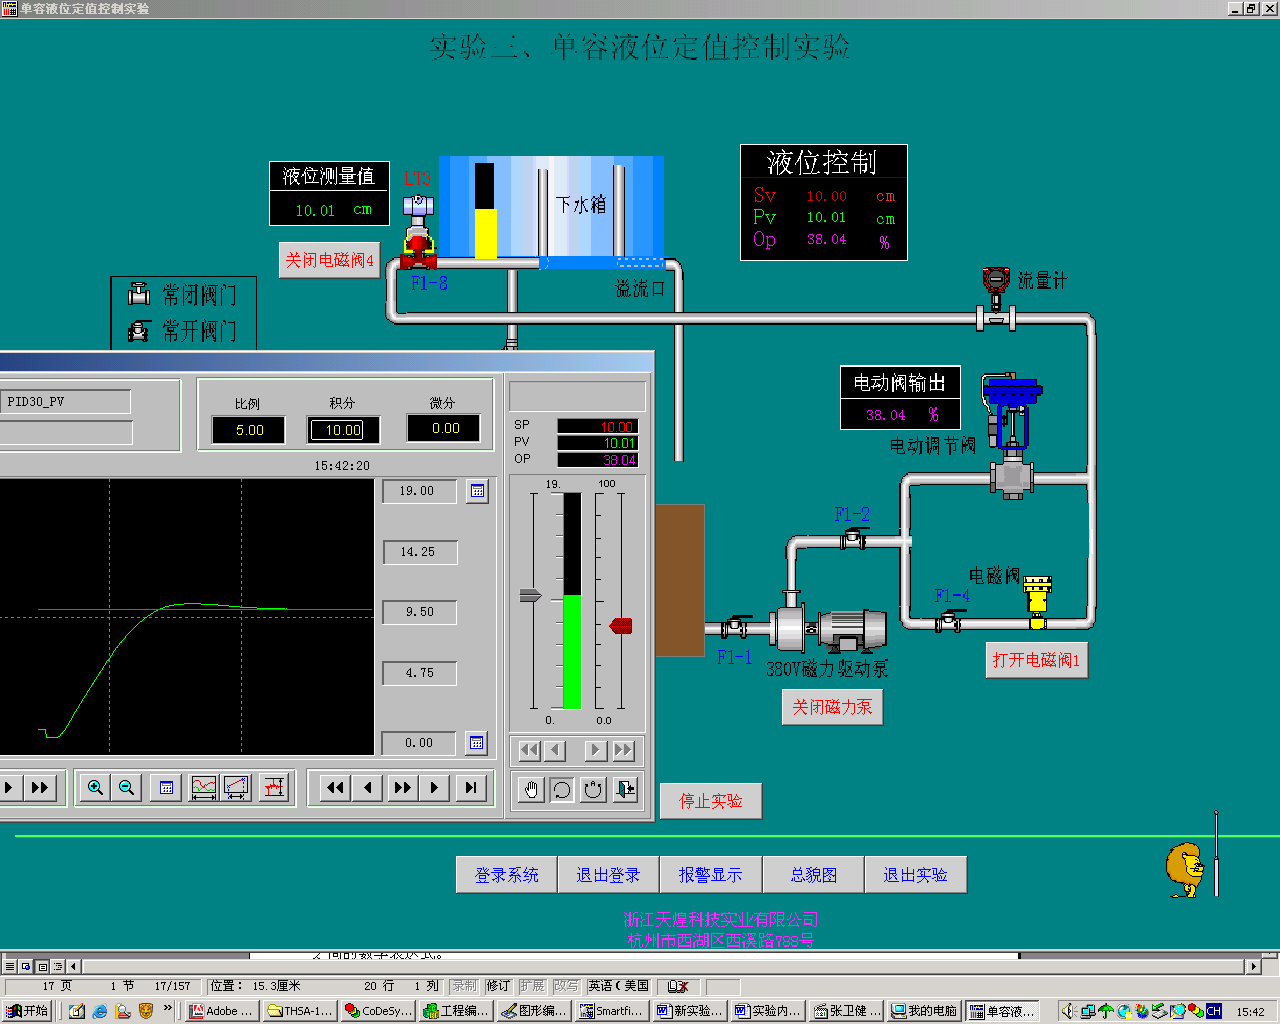Click the zoom out magnifier on trend toolbar
Screen dimensions: 1280x1024
point(127,788)
